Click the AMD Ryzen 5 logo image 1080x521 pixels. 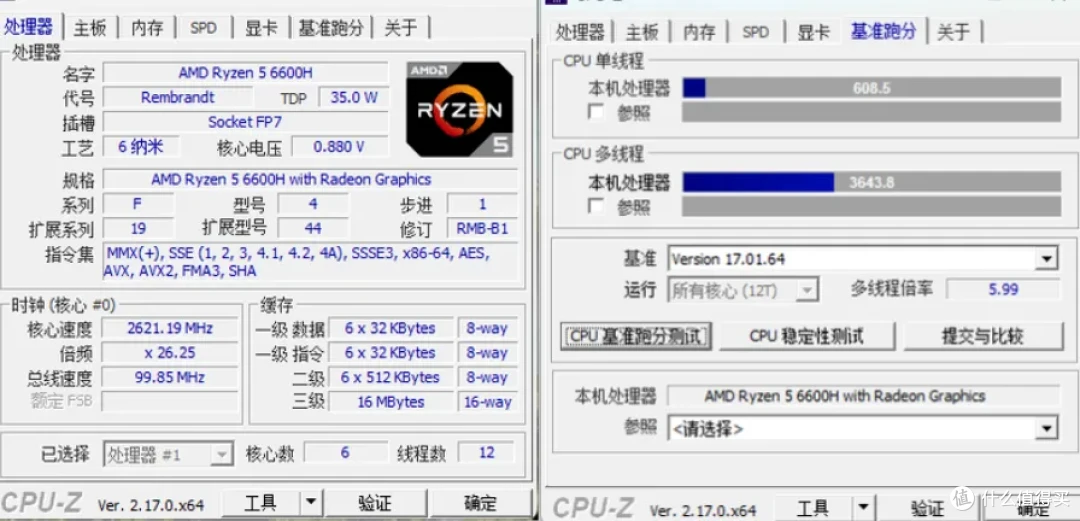[x=459, y=109]
